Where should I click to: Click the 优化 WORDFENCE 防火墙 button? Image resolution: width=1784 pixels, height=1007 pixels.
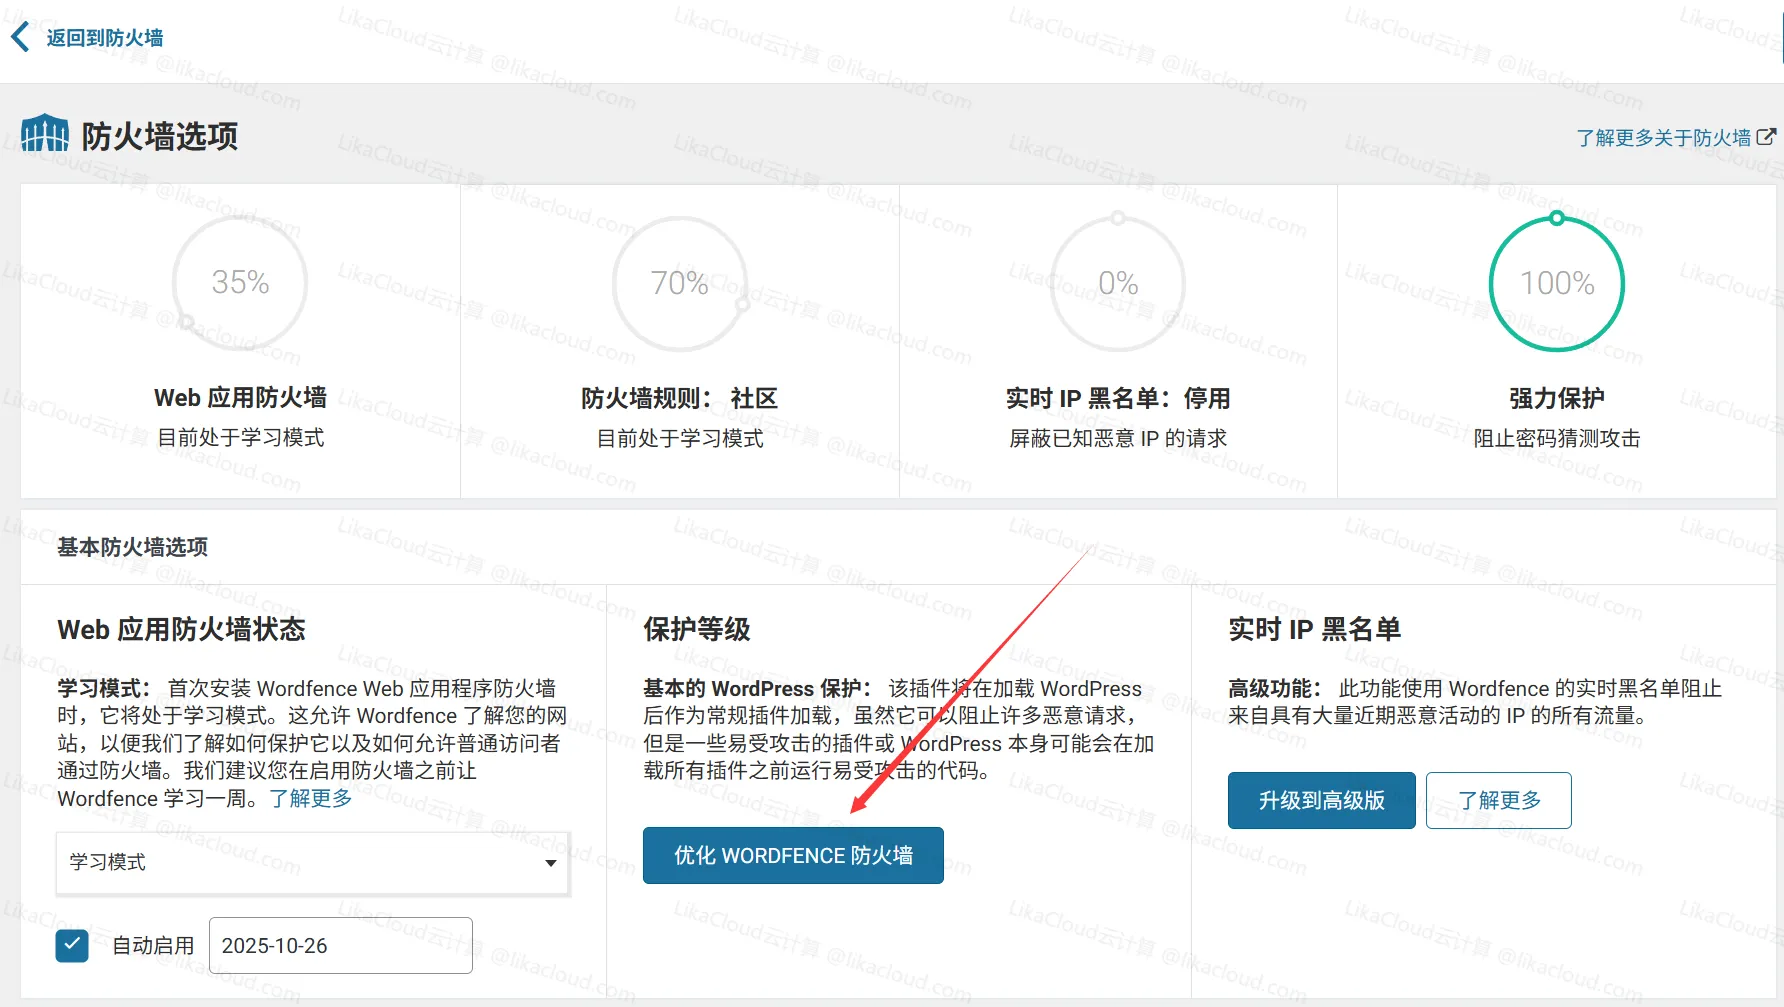point(792,855)
